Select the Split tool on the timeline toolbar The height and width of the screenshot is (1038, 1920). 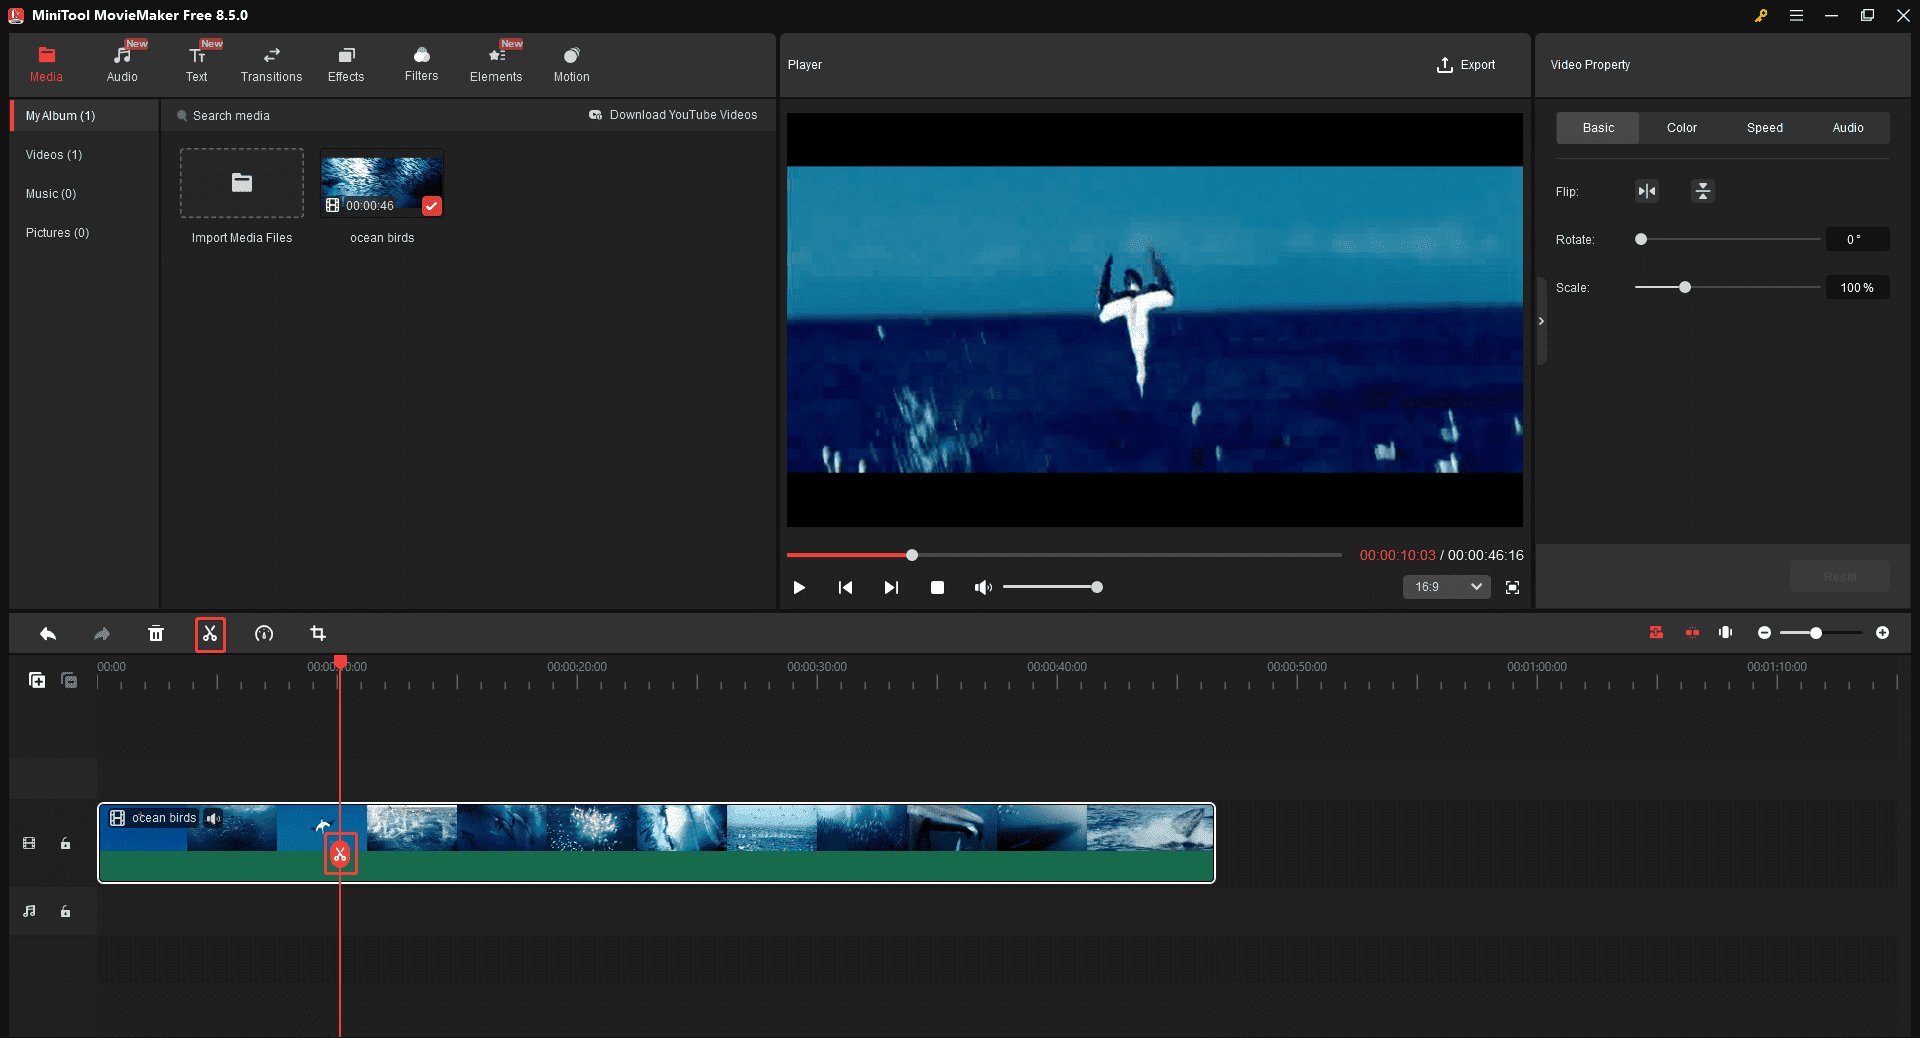pyautogui.click(x=210, y=634)
